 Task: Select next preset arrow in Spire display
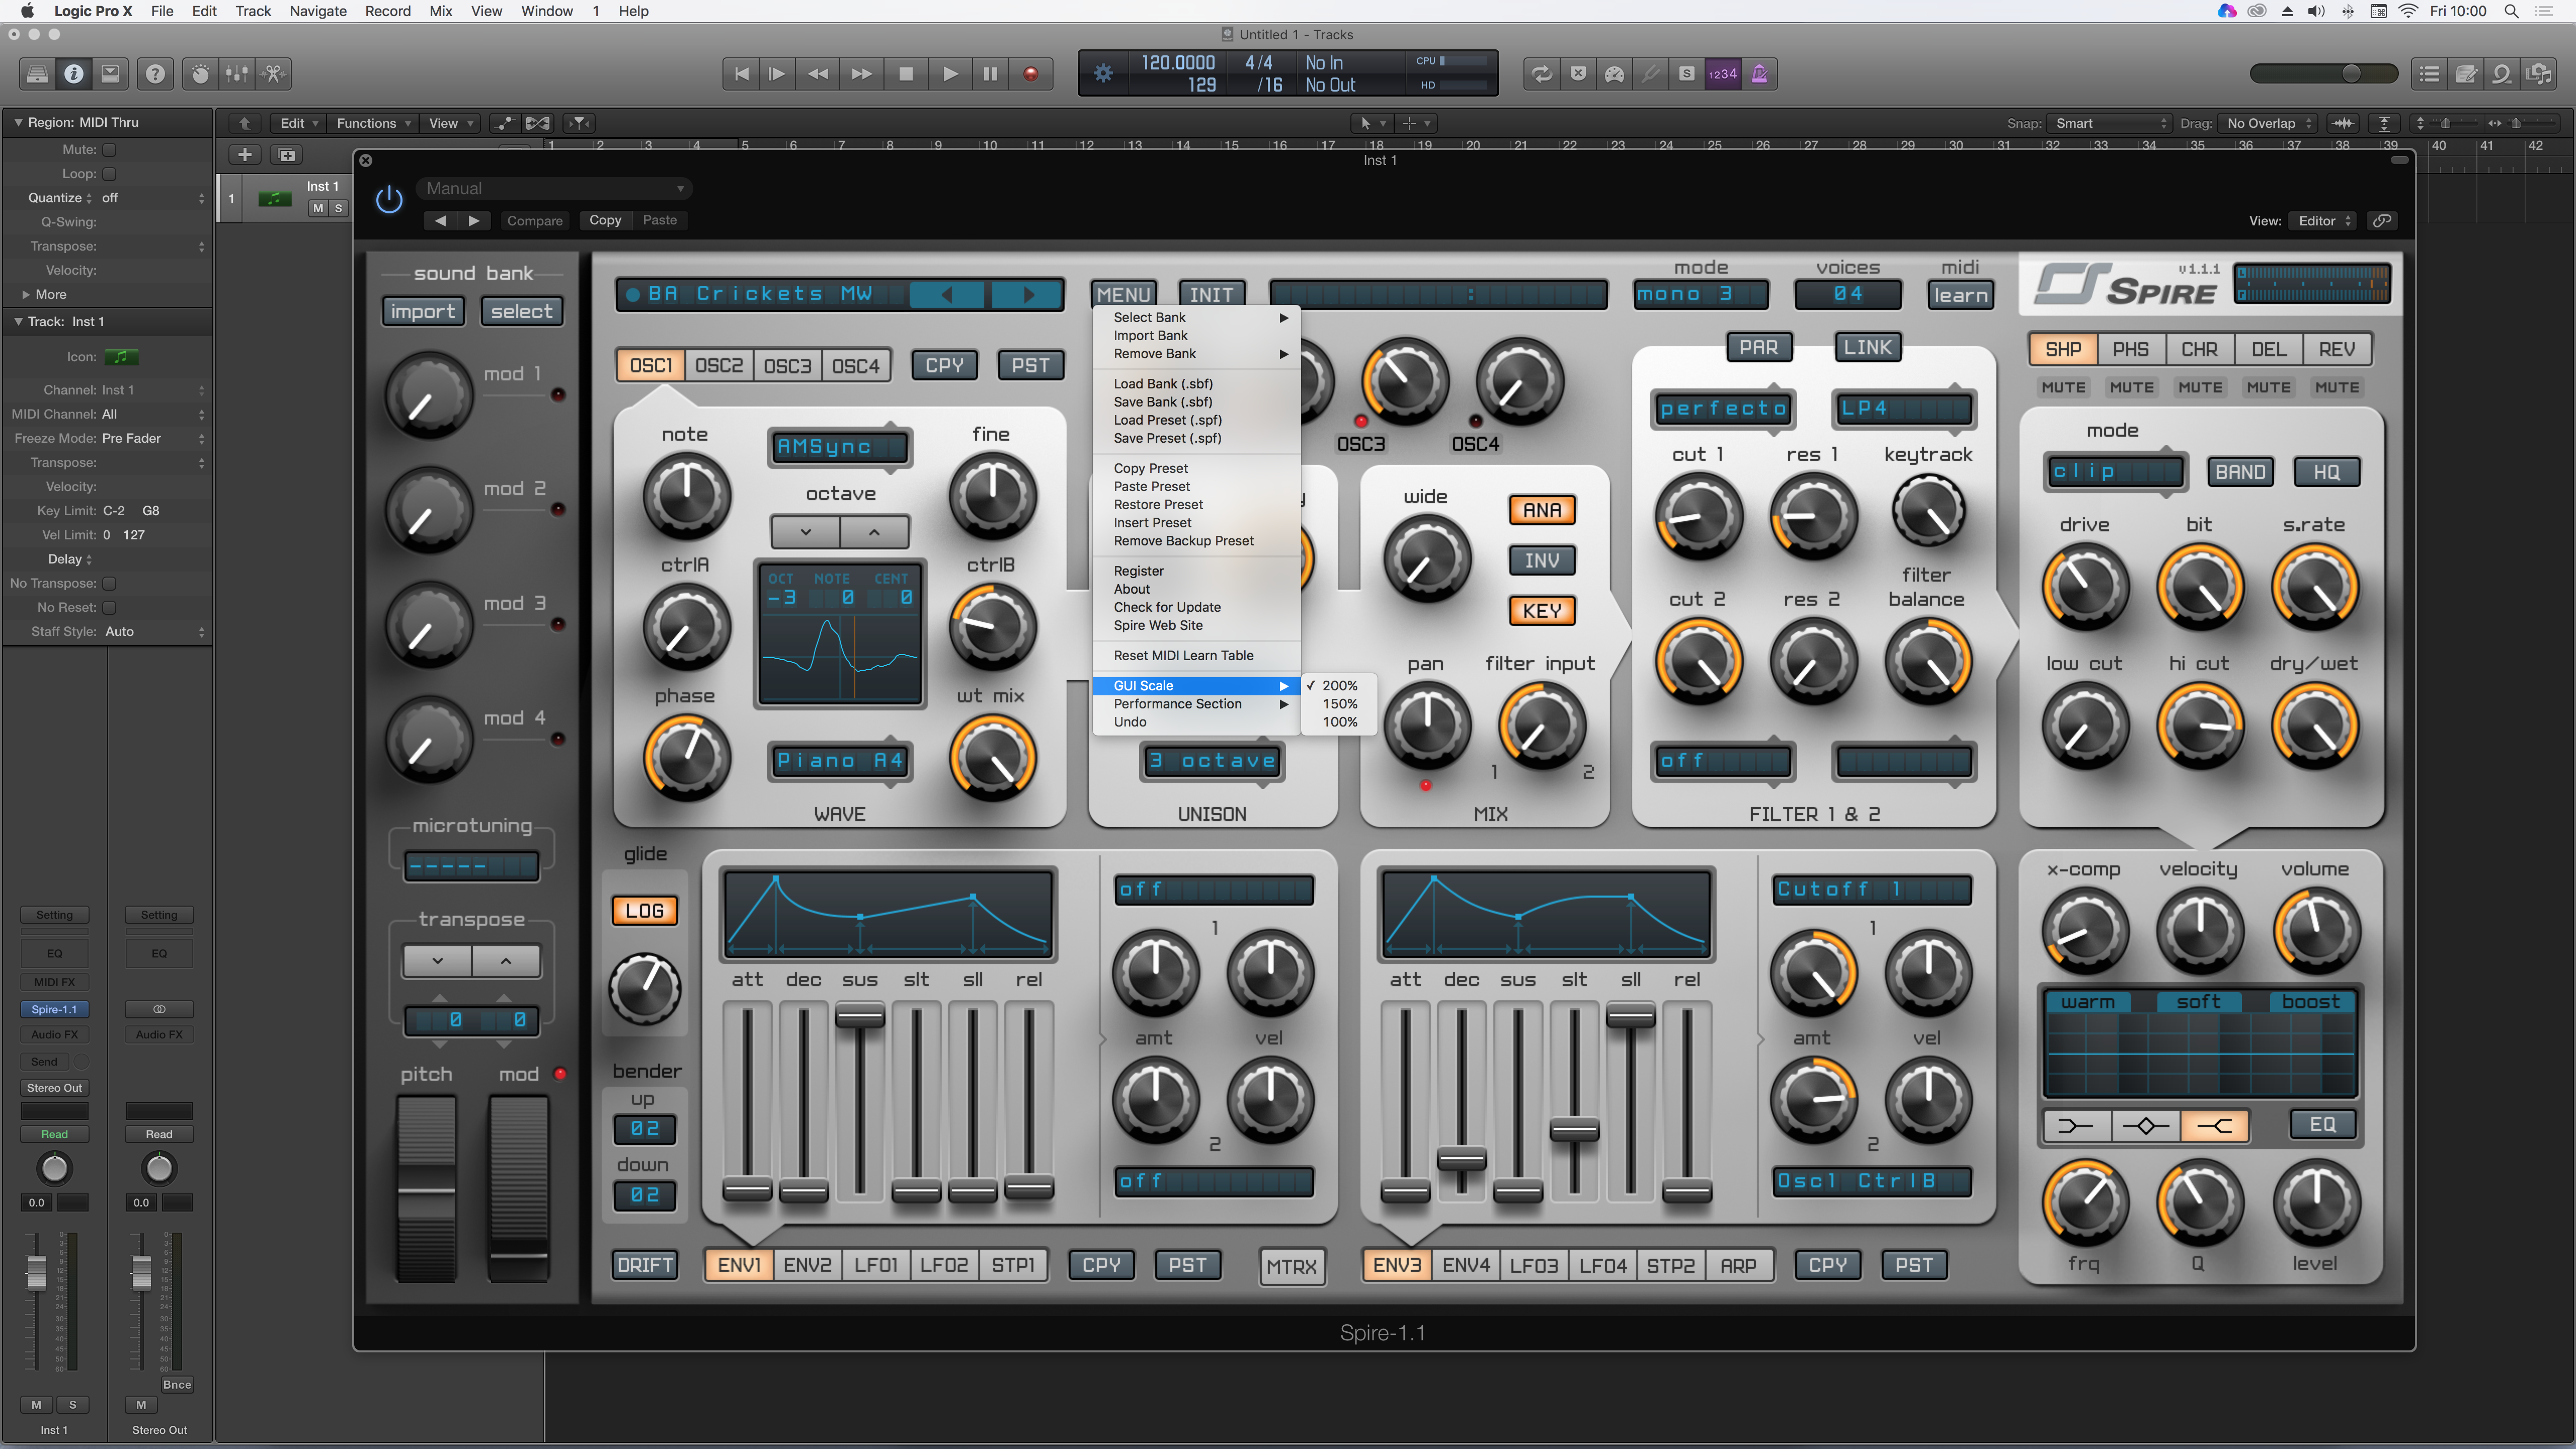pos(1027,294)
